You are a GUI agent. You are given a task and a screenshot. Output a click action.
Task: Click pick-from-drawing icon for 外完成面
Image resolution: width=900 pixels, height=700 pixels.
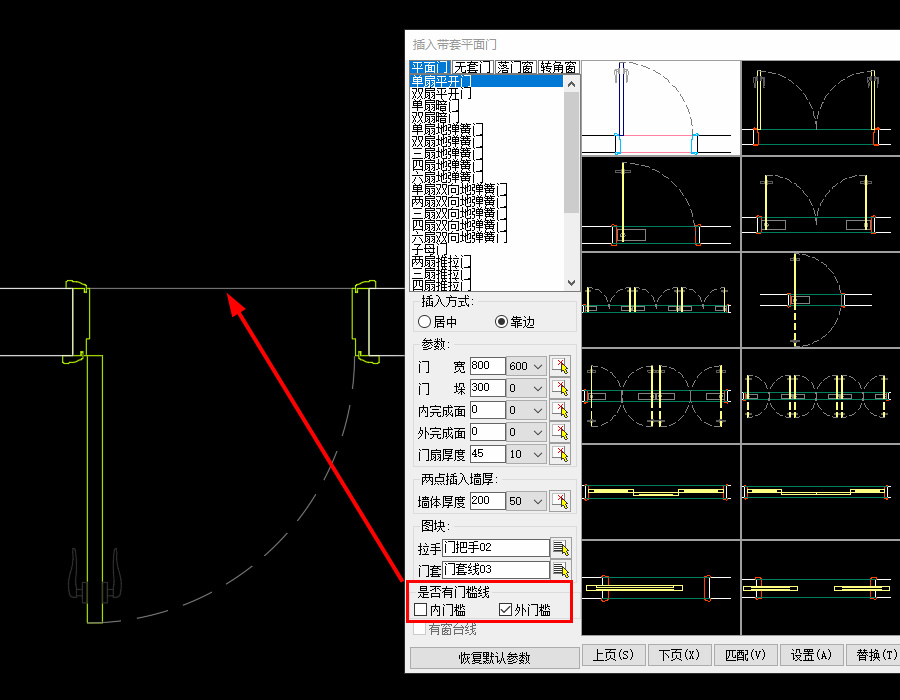560,432
